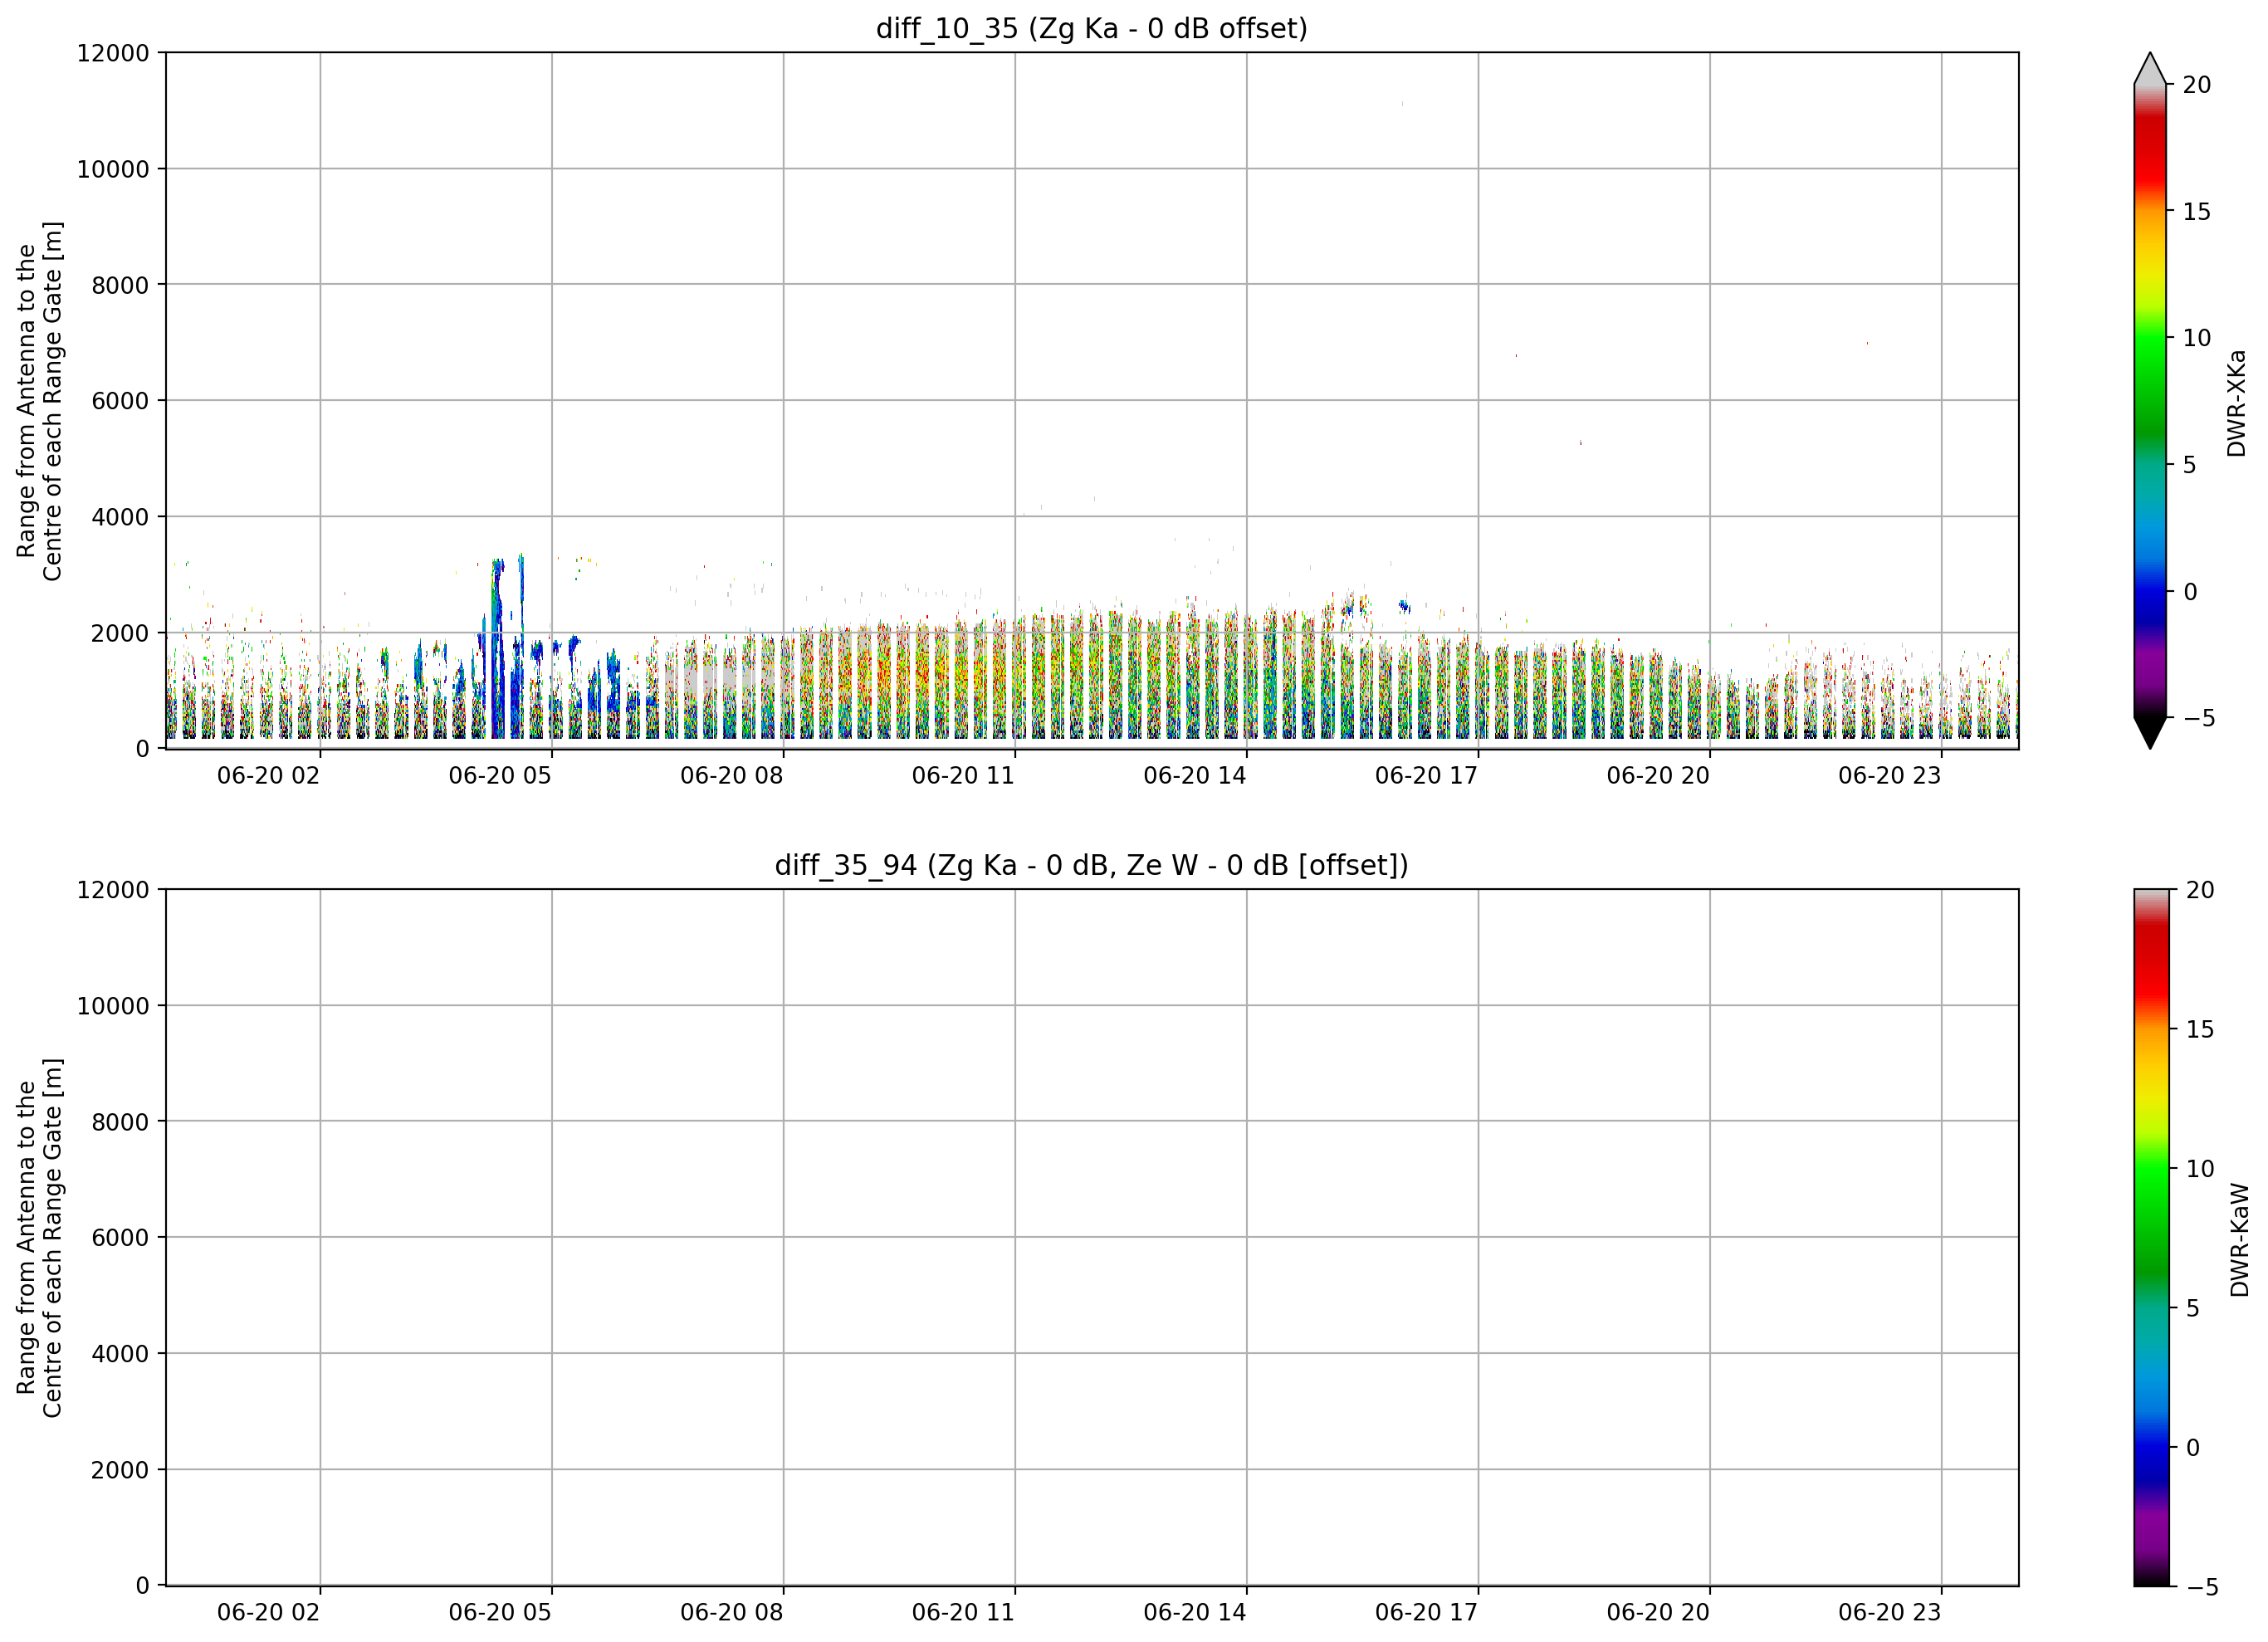This screenshot has height=1642, width=2268.
Task: Click the '06-20 20' x-tick in the diff_35_94 plot
Action: [1658, 1613]
